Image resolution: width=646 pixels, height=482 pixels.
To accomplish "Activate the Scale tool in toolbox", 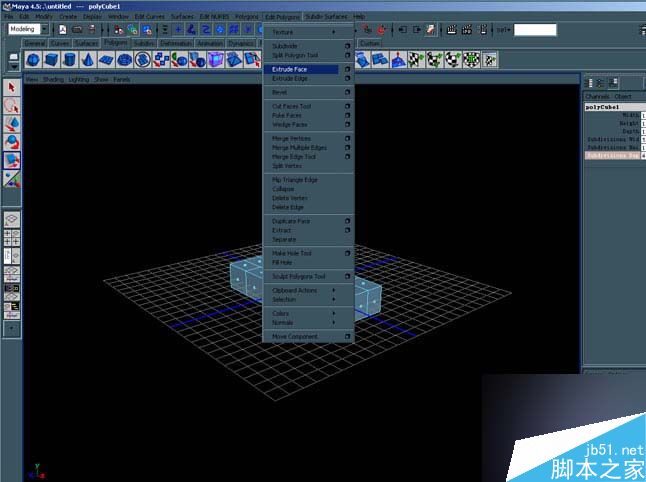I will (12, 160).
